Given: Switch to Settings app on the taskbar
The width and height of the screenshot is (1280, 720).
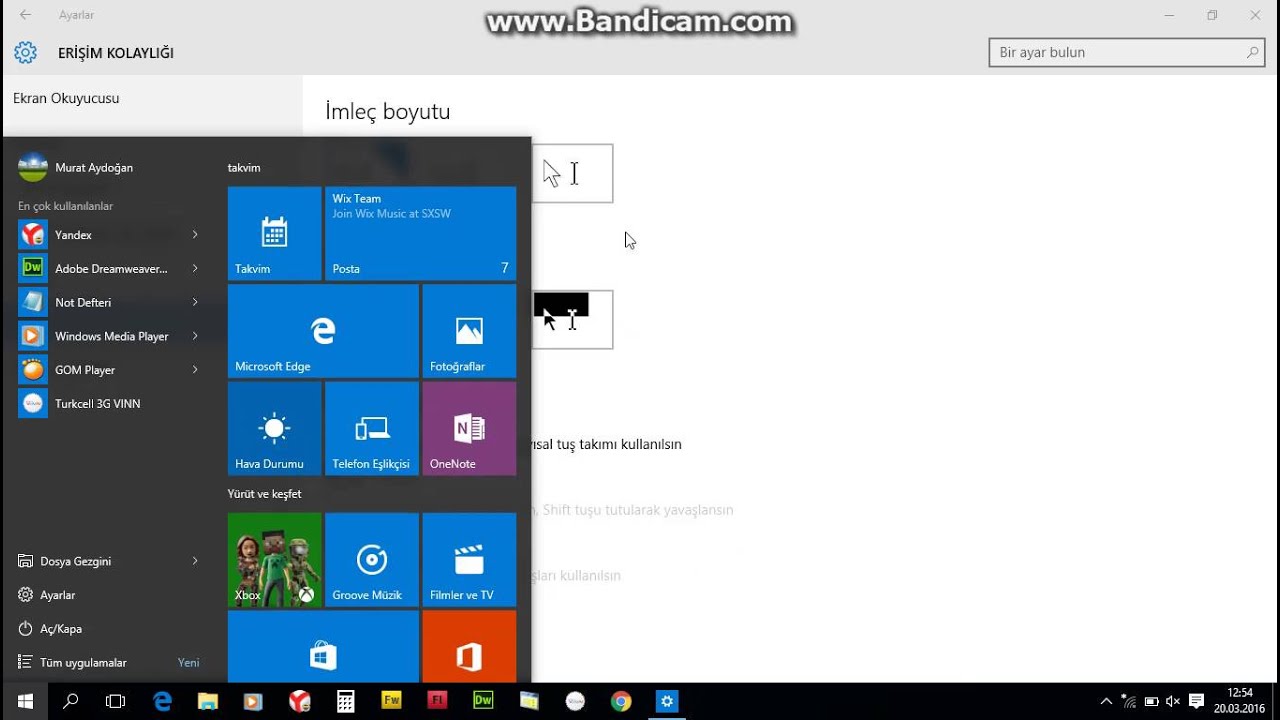Looking at the screenshot, I should tap(667, 702).
